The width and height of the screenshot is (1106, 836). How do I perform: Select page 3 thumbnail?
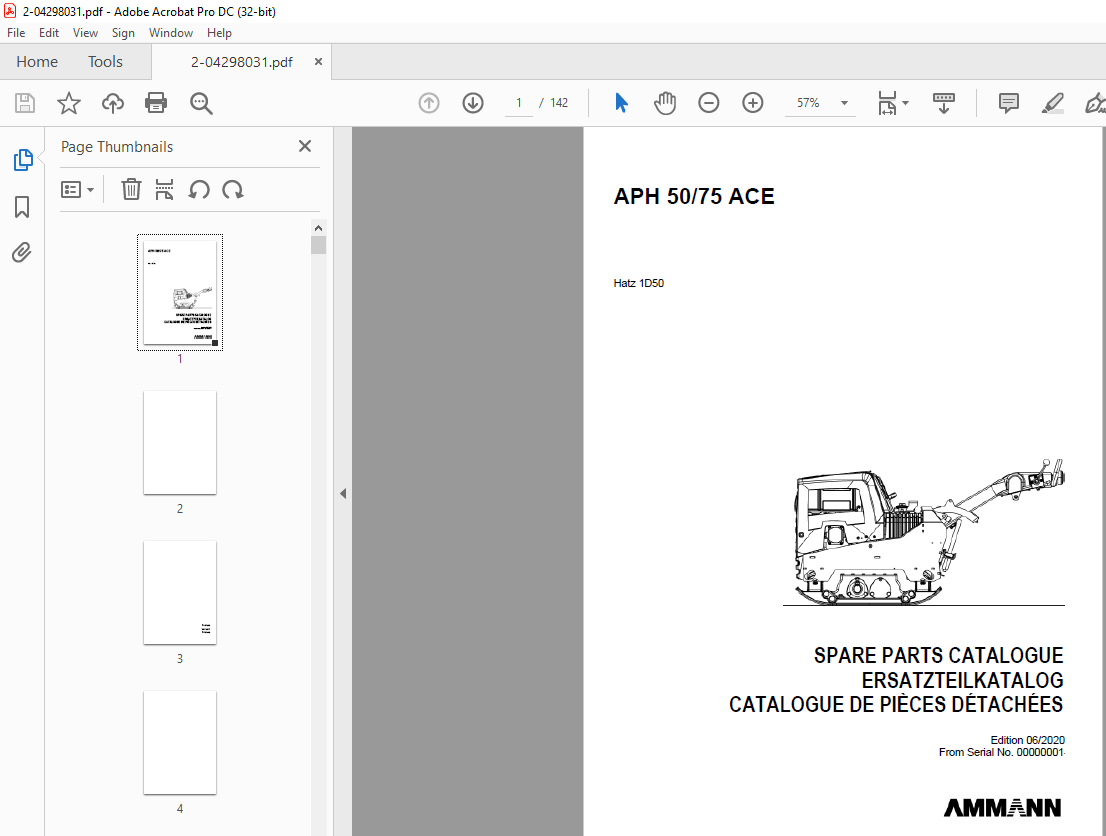180,593
